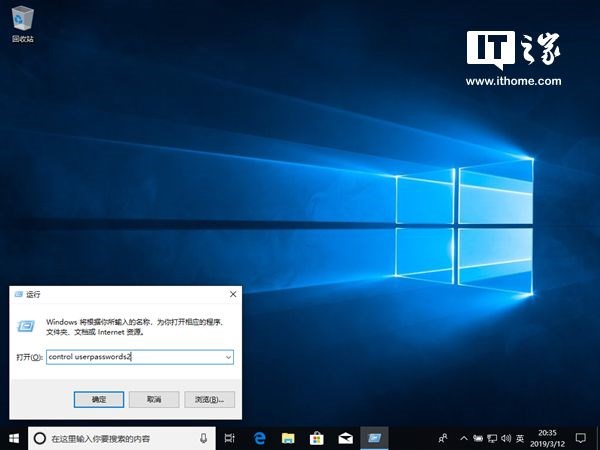Launch Microsoft Edge from the taskbar
The height and width of the screenshot is (450, 600).
click(259, 438)
